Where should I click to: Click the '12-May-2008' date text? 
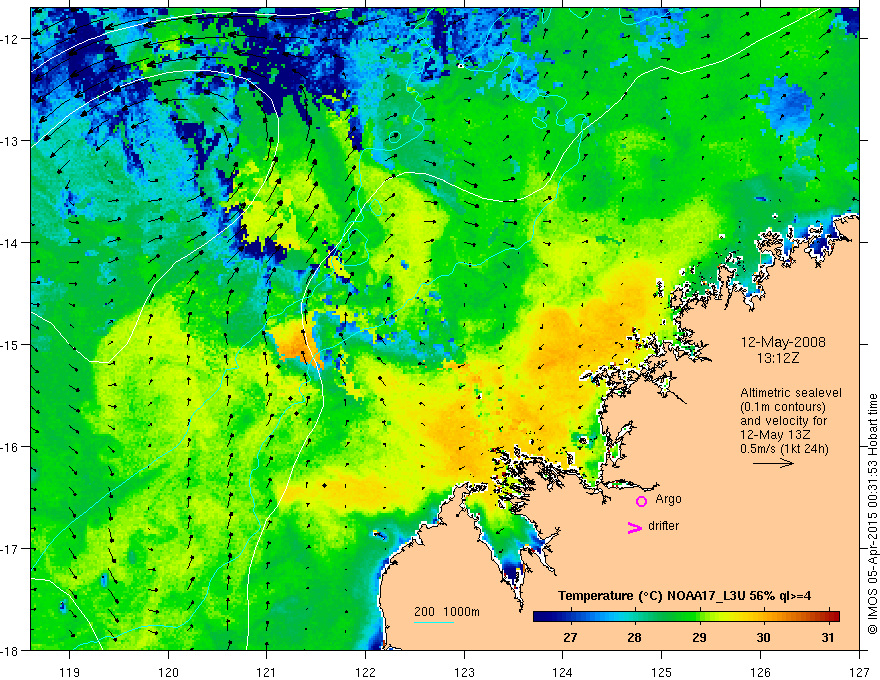[783, 342]
